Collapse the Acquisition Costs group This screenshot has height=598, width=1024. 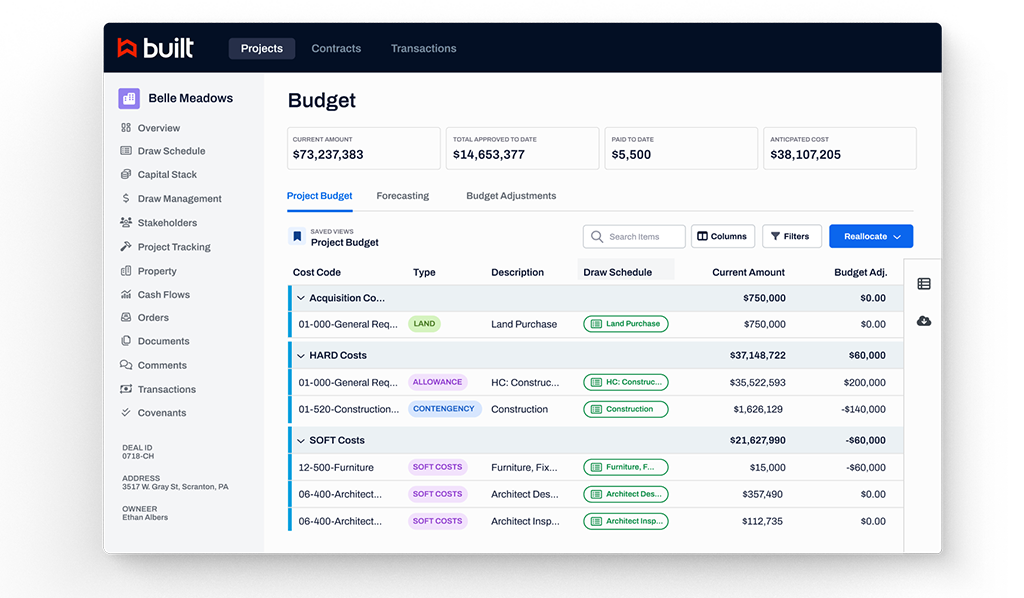301,298
